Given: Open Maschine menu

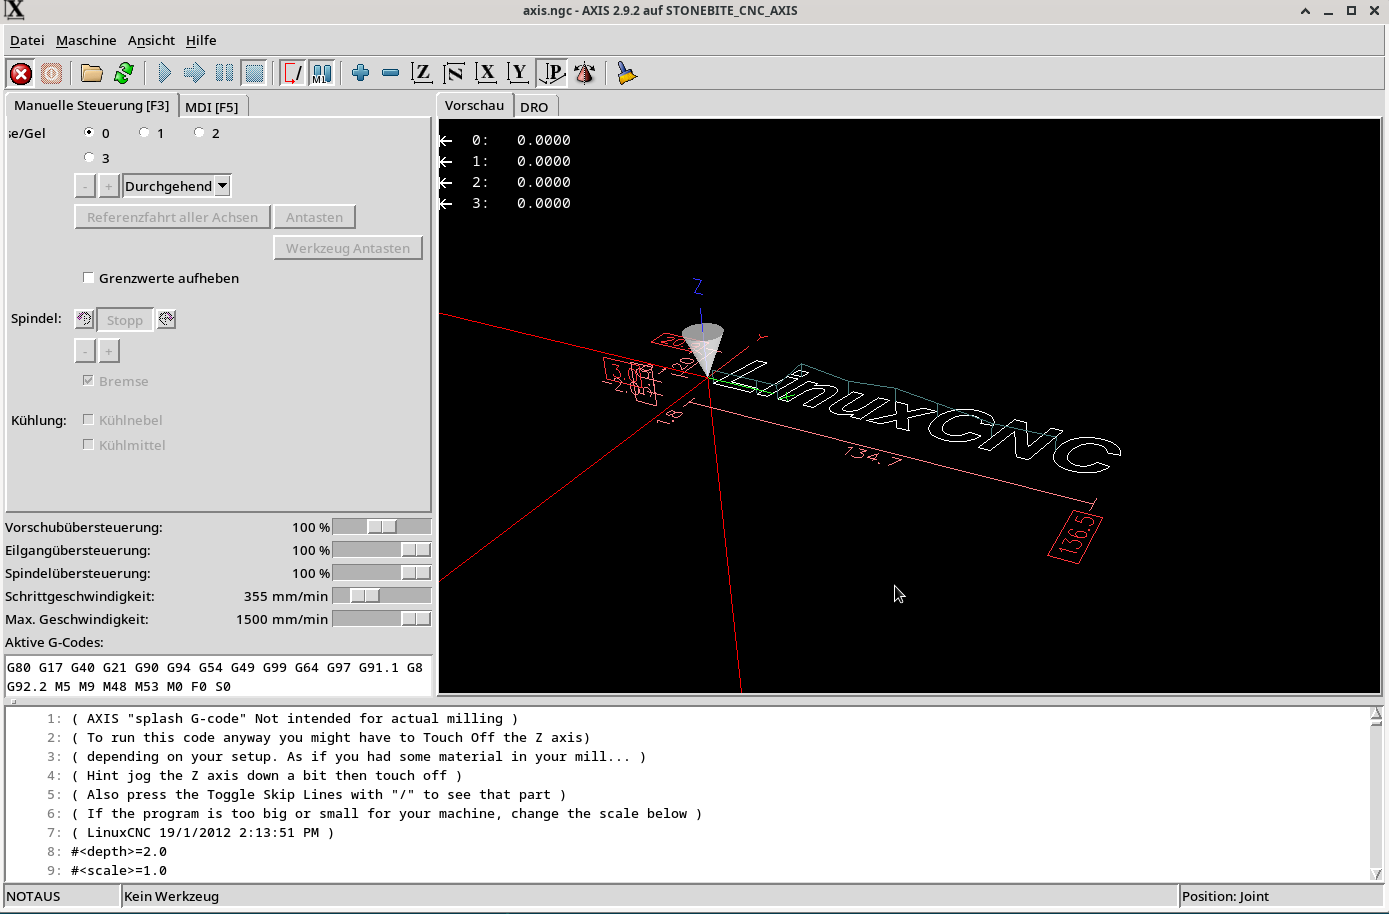Looking at the screenshot, I should [86, 40].
